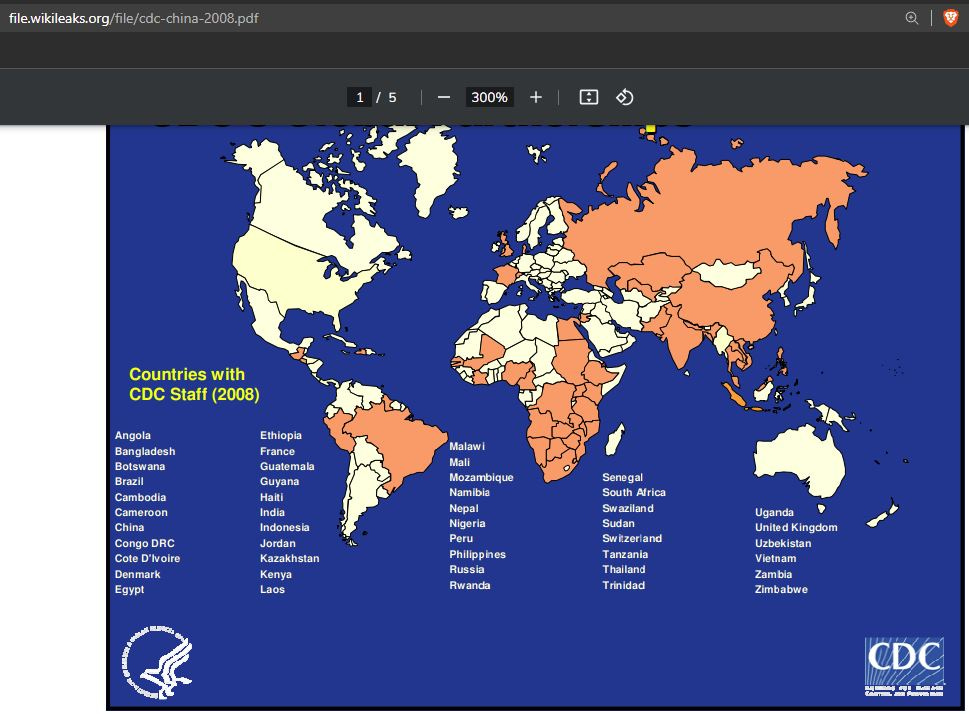Image resolution: width=969 pixels, height=714 pixels.
Task: Select 'Guyana' in the second column
Action: [x=280, y=482]
